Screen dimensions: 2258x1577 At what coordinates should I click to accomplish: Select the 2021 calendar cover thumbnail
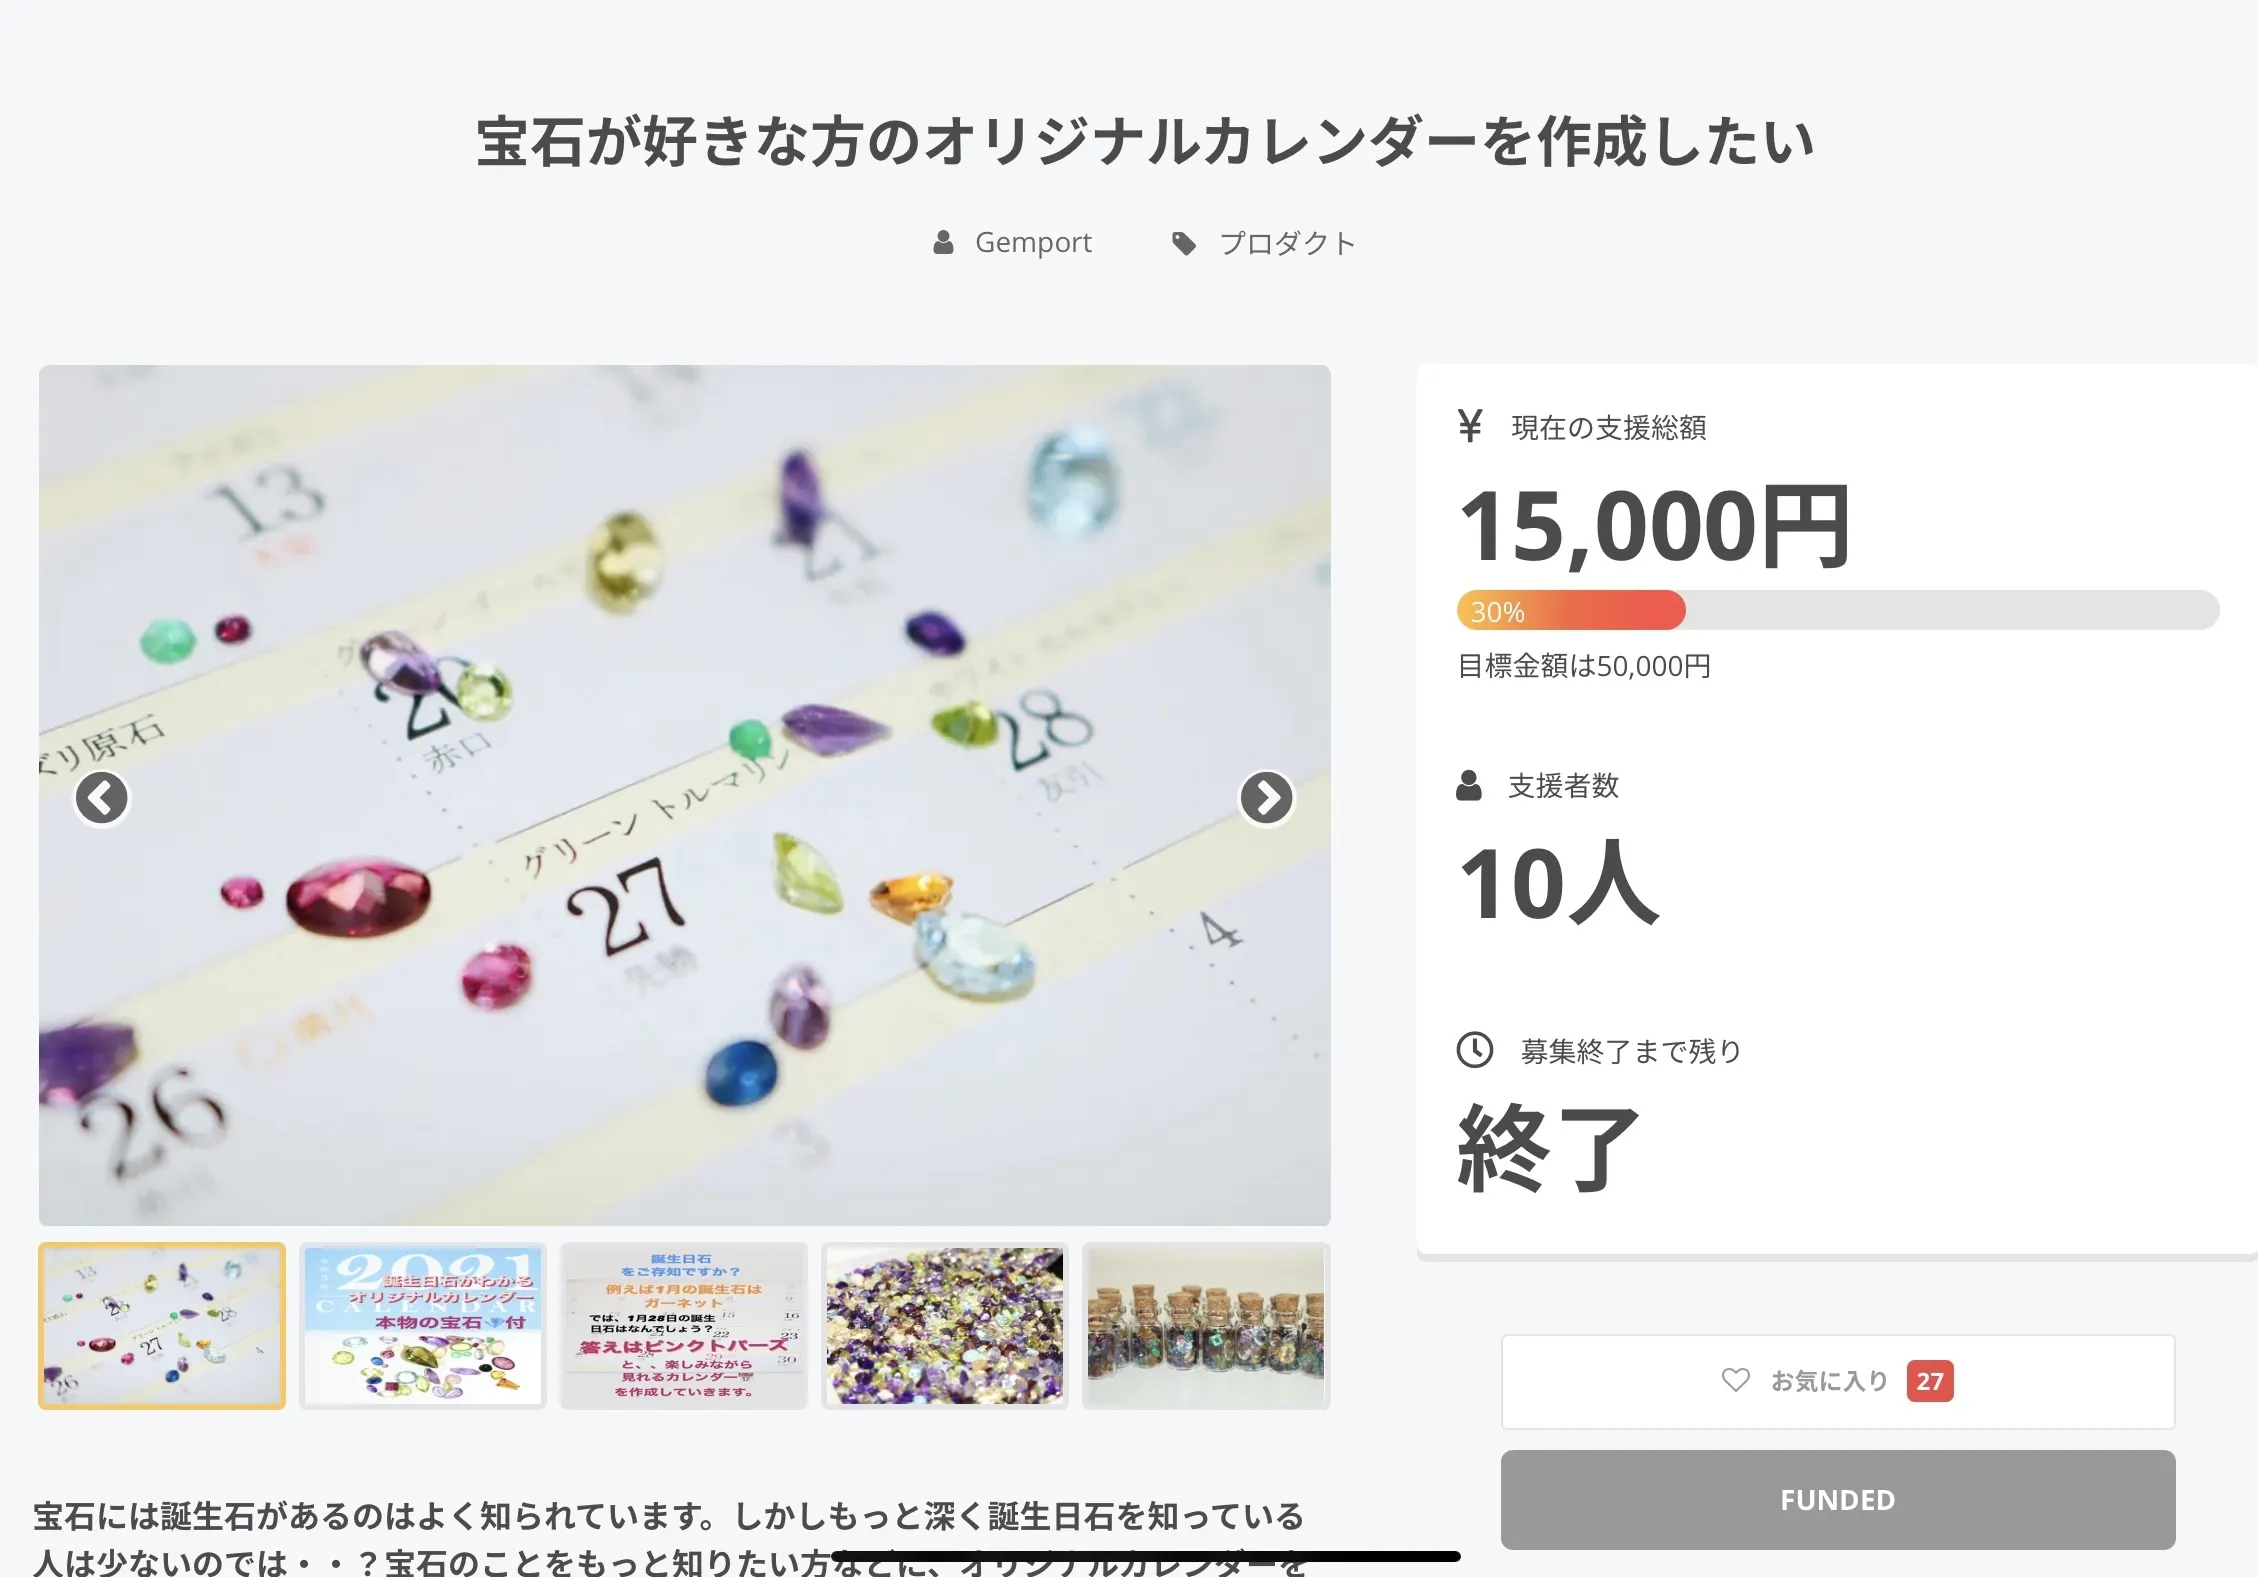tap(423, 1326)
